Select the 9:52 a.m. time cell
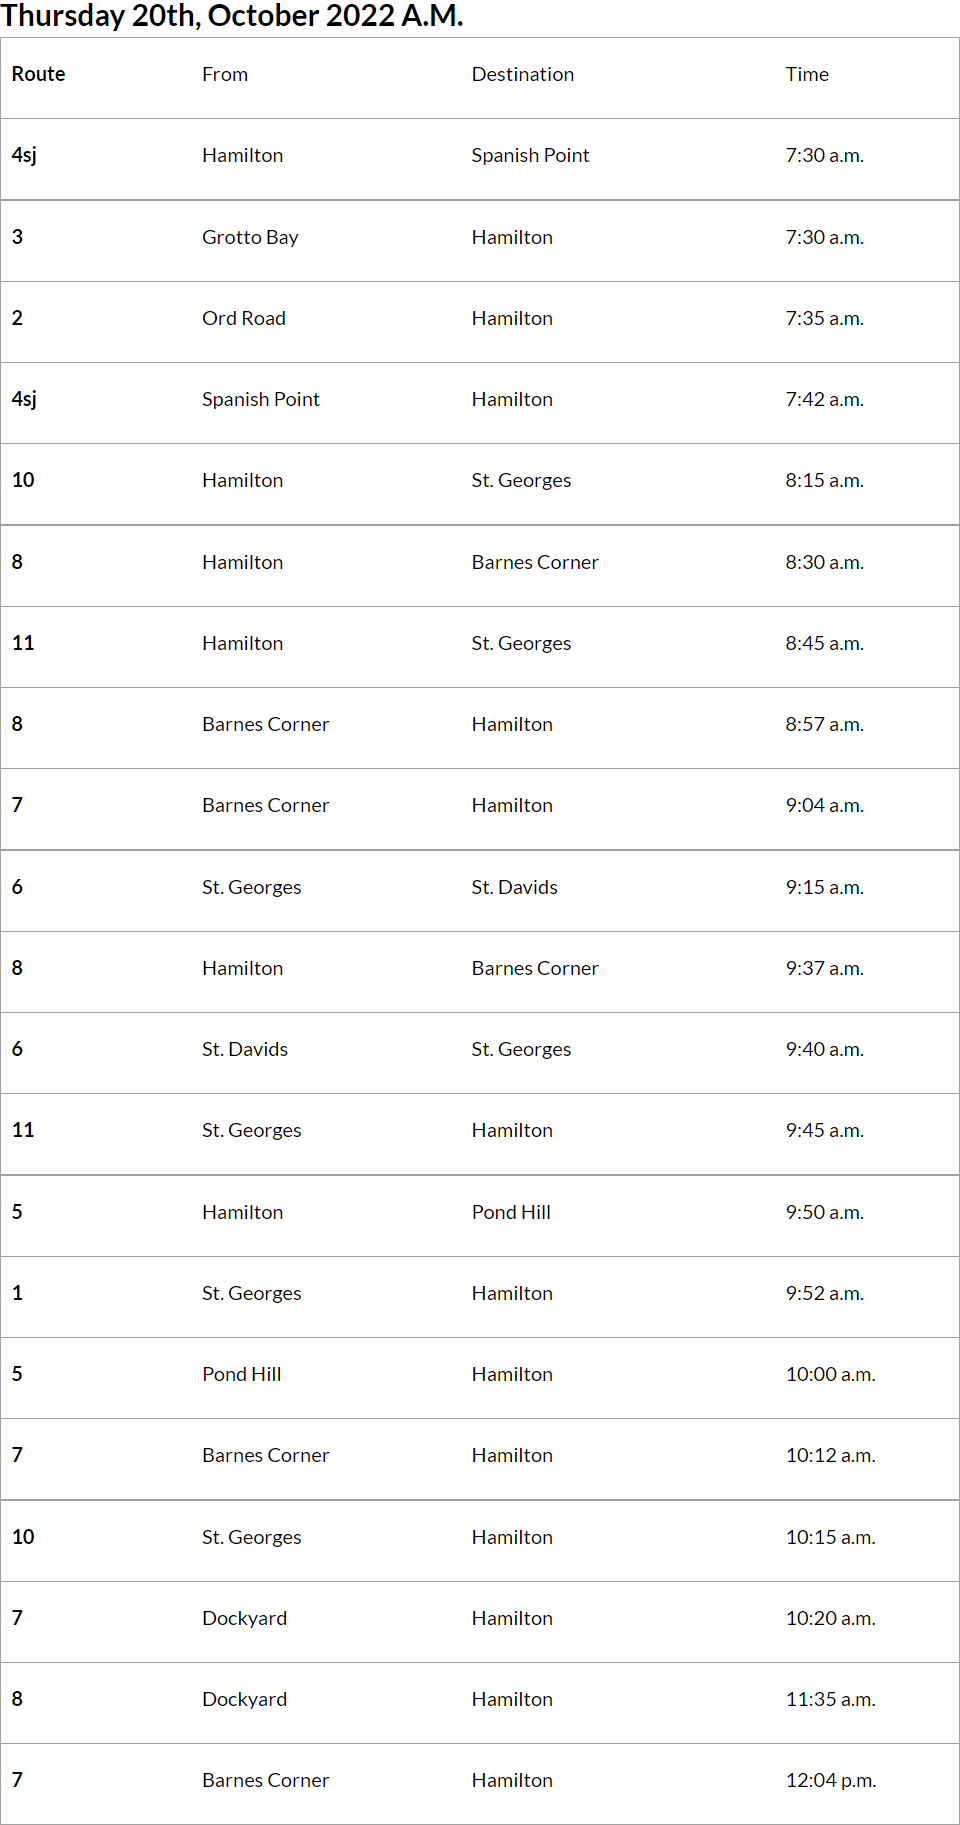Image resolution: width=960 pixels, height=1825 pixels. [x=824, y=1294]
